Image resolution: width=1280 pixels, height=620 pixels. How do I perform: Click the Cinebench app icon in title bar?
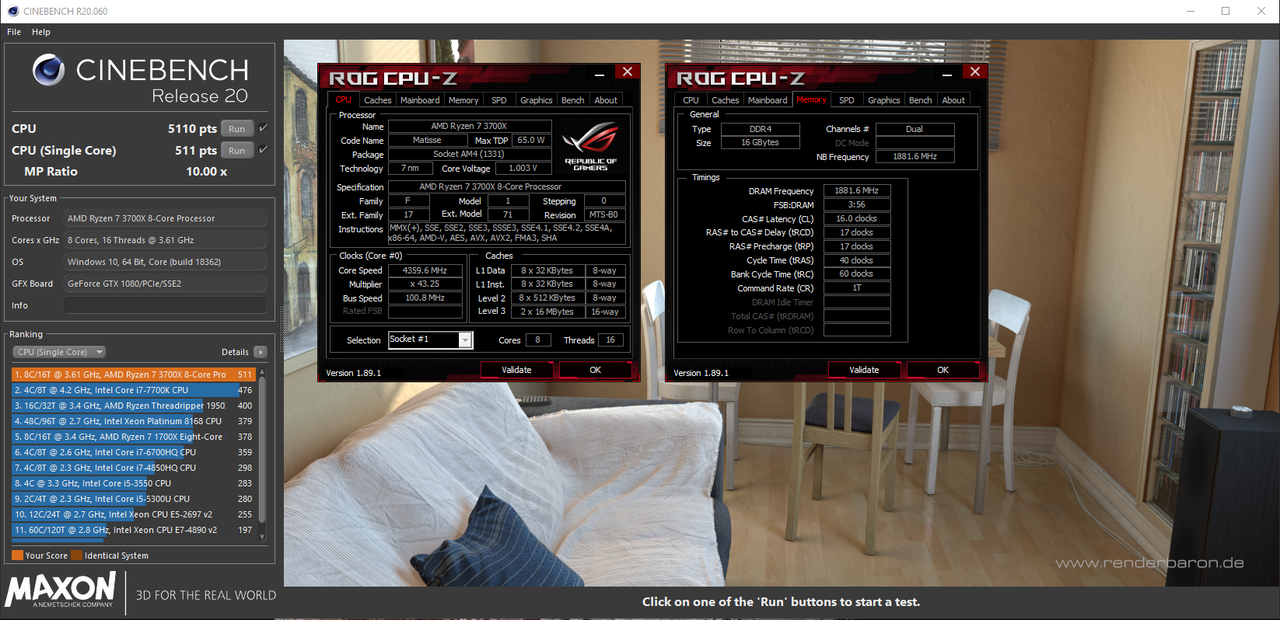(12, 11)
